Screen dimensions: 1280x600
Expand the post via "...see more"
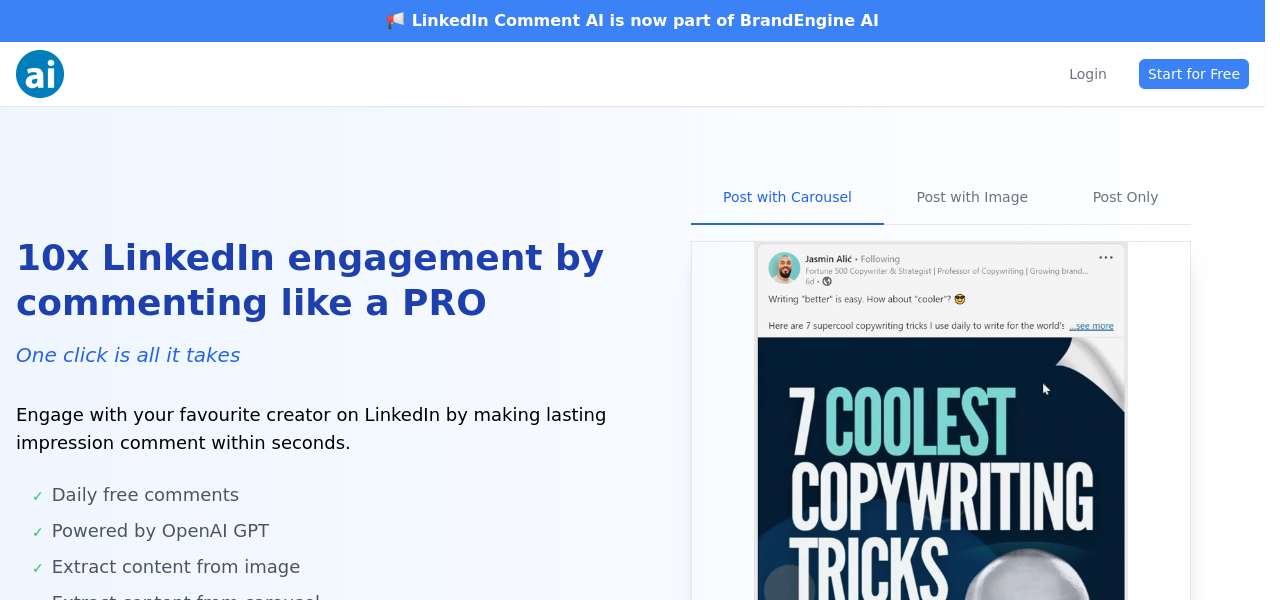point(1091,326)
